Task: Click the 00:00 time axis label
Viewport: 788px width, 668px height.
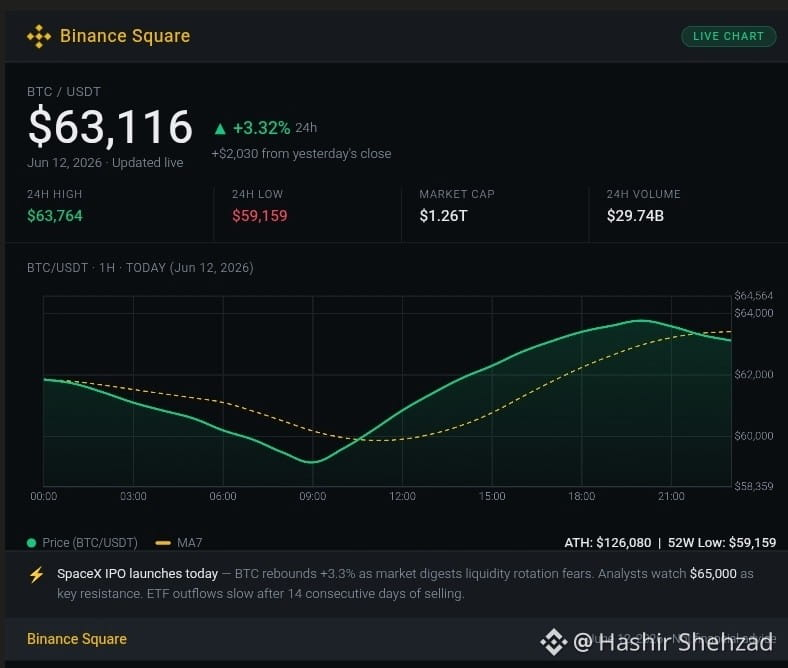Action: click(x=44, y=497)
